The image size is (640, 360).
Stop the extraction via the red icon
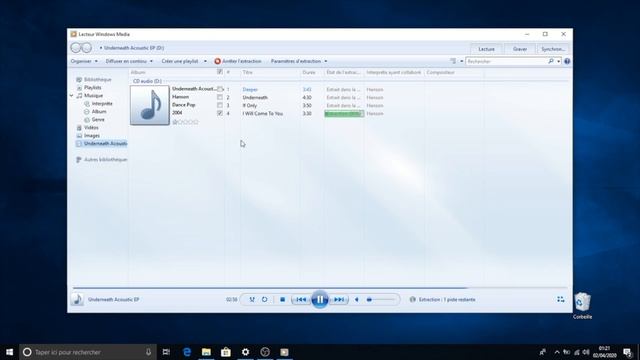click(x=218, y=61)
